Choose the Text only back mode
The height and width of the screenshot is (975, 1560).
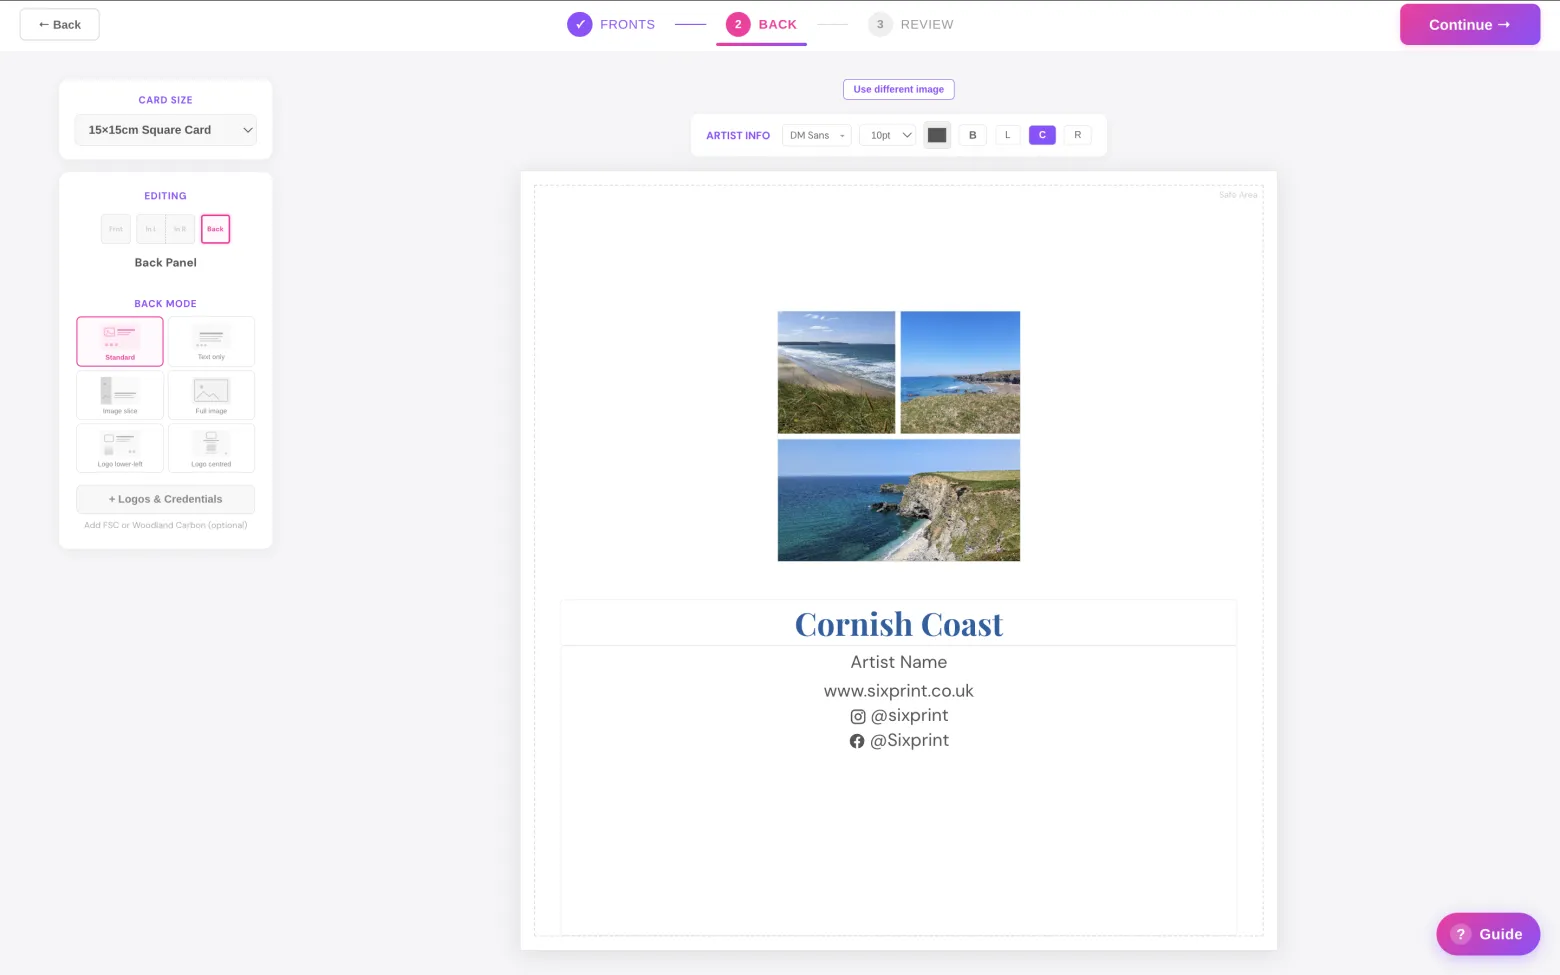211,342
